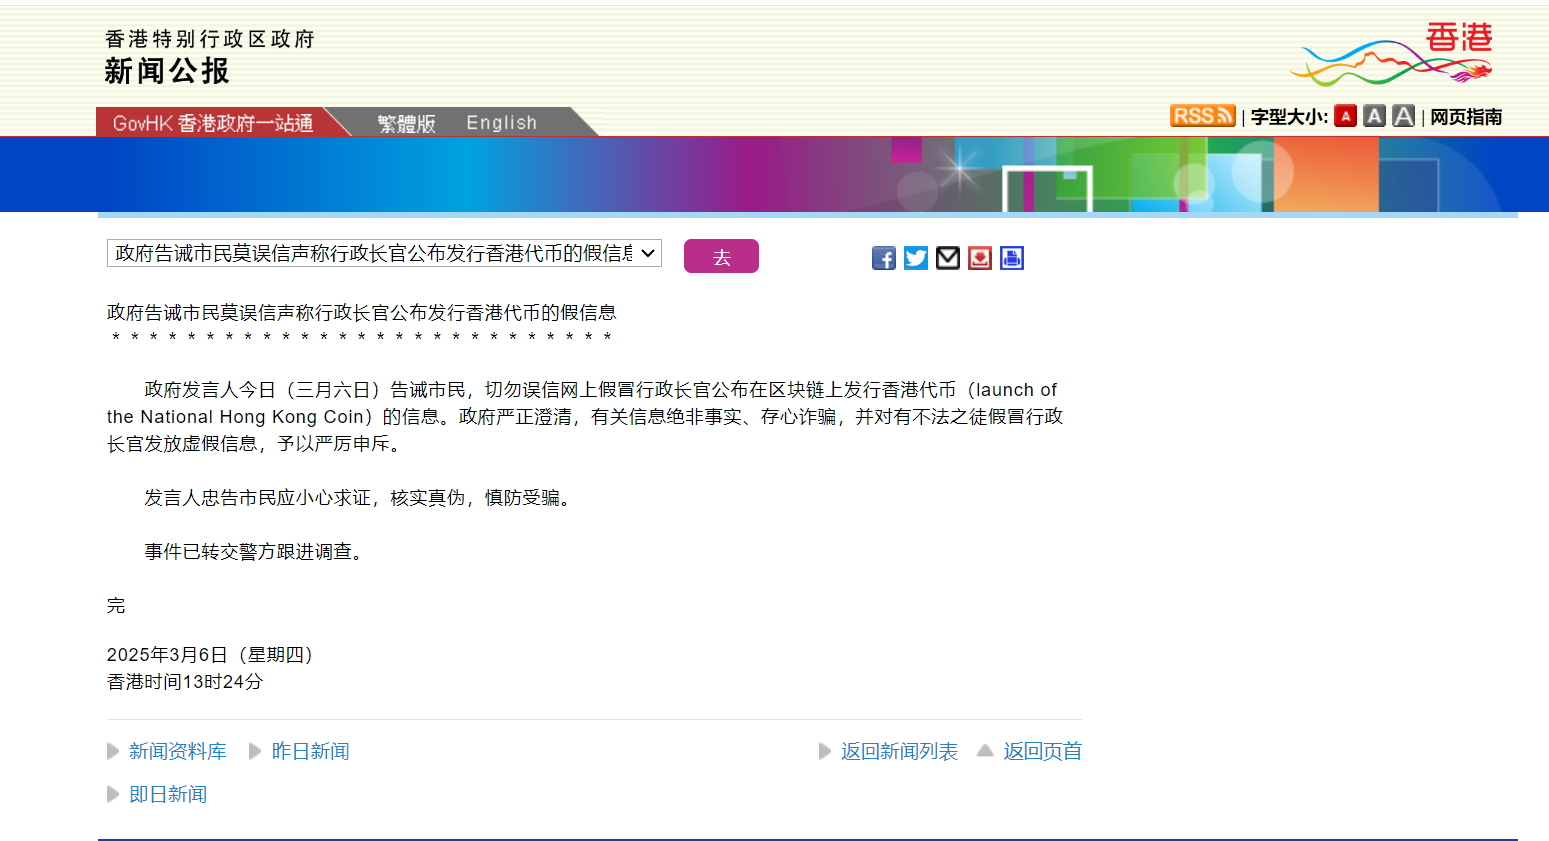Switch to English language version
Screen dimensions: 1549x841
pos(501,123)
